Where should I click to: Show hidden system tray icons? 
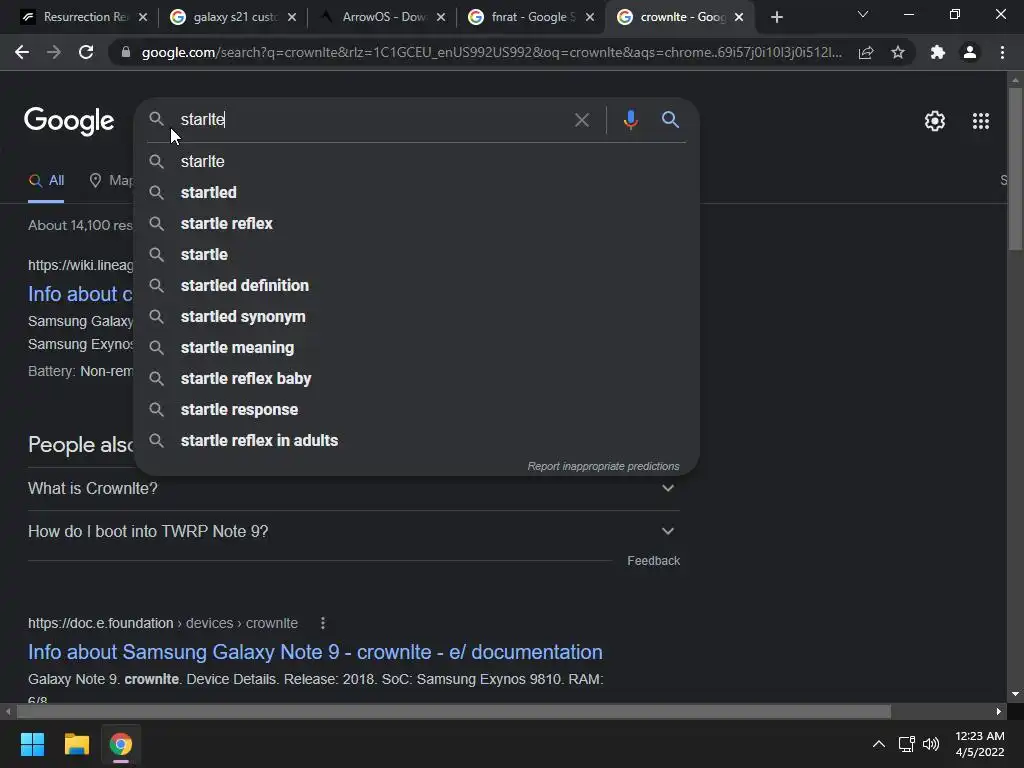tap(879, 744)
